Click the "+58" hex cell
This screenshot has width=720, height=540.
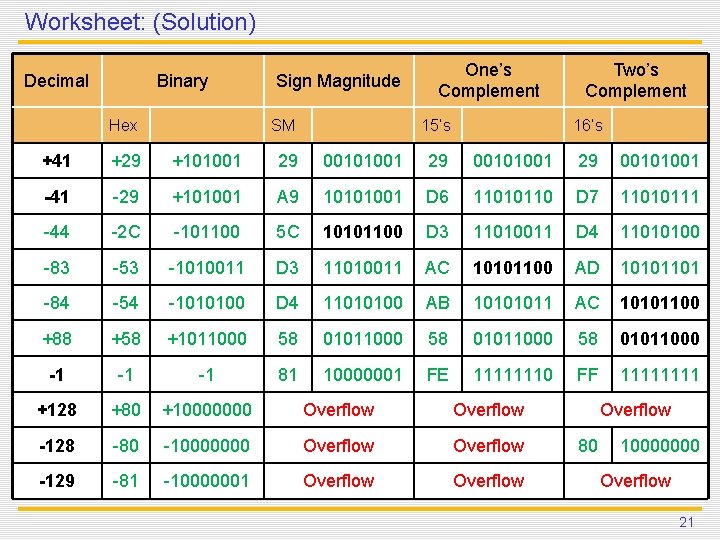coord(126,338)
